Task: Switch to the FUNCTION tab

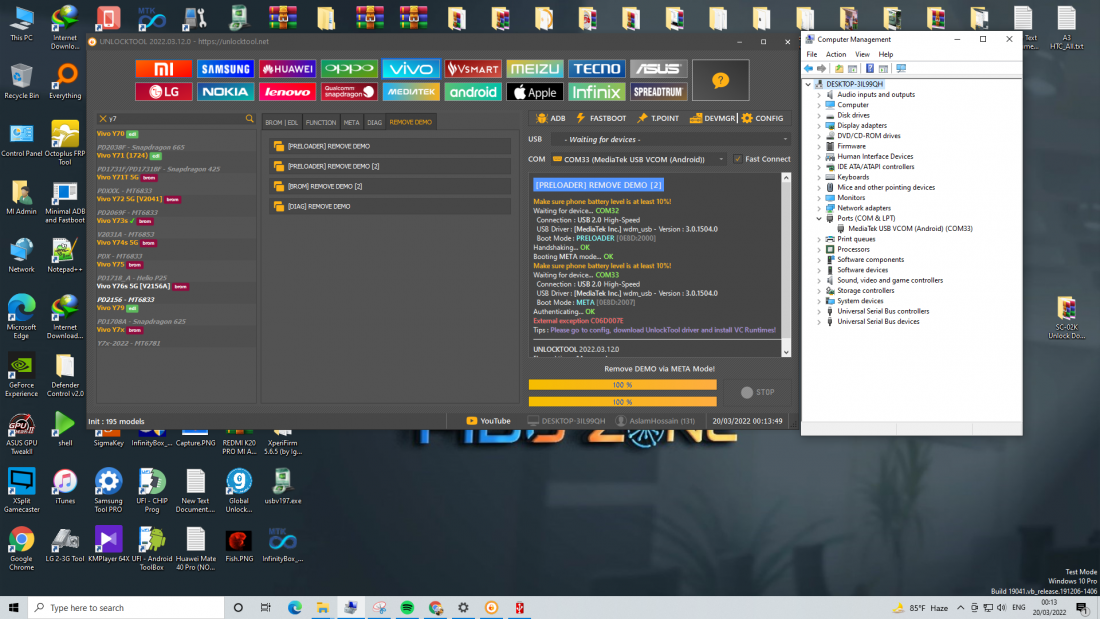Action: tap(321, 122)
